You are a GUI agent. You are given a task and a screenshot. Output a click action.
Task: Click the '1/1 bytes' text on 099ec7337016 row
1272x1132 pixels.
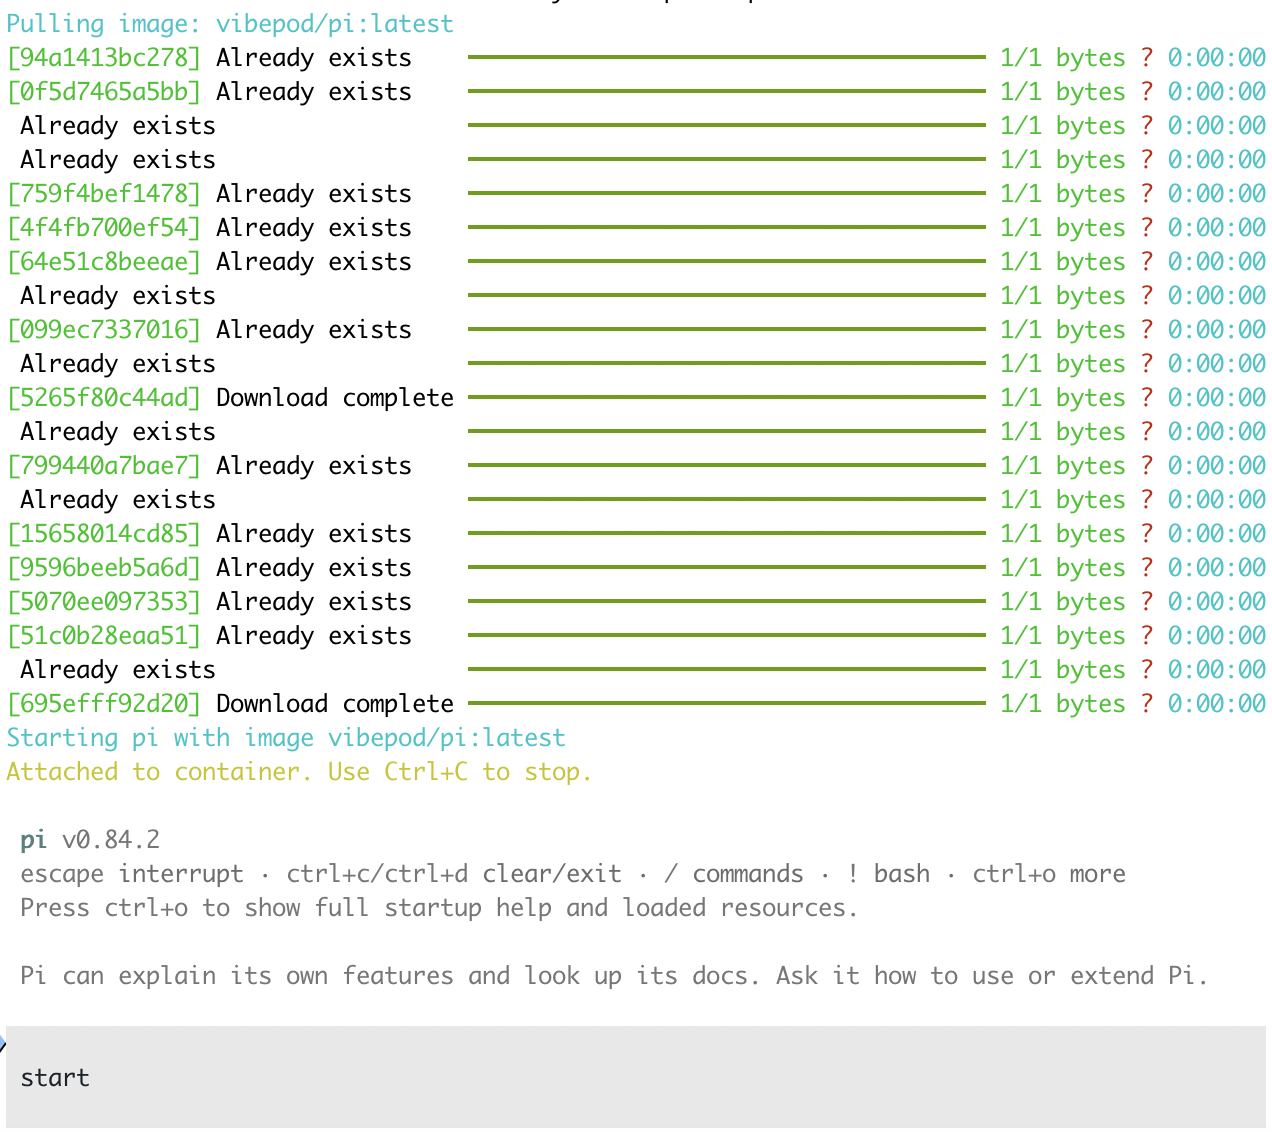coord(1063,330)
